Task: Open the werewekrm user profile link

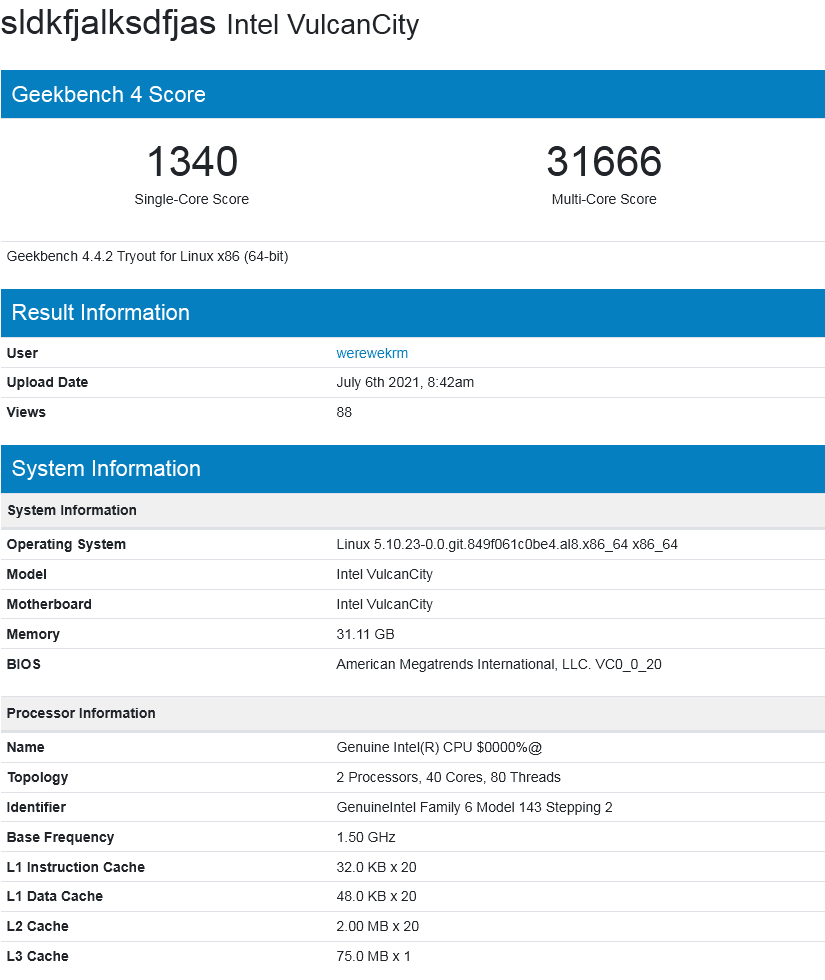Action: [x=372, y=353]
